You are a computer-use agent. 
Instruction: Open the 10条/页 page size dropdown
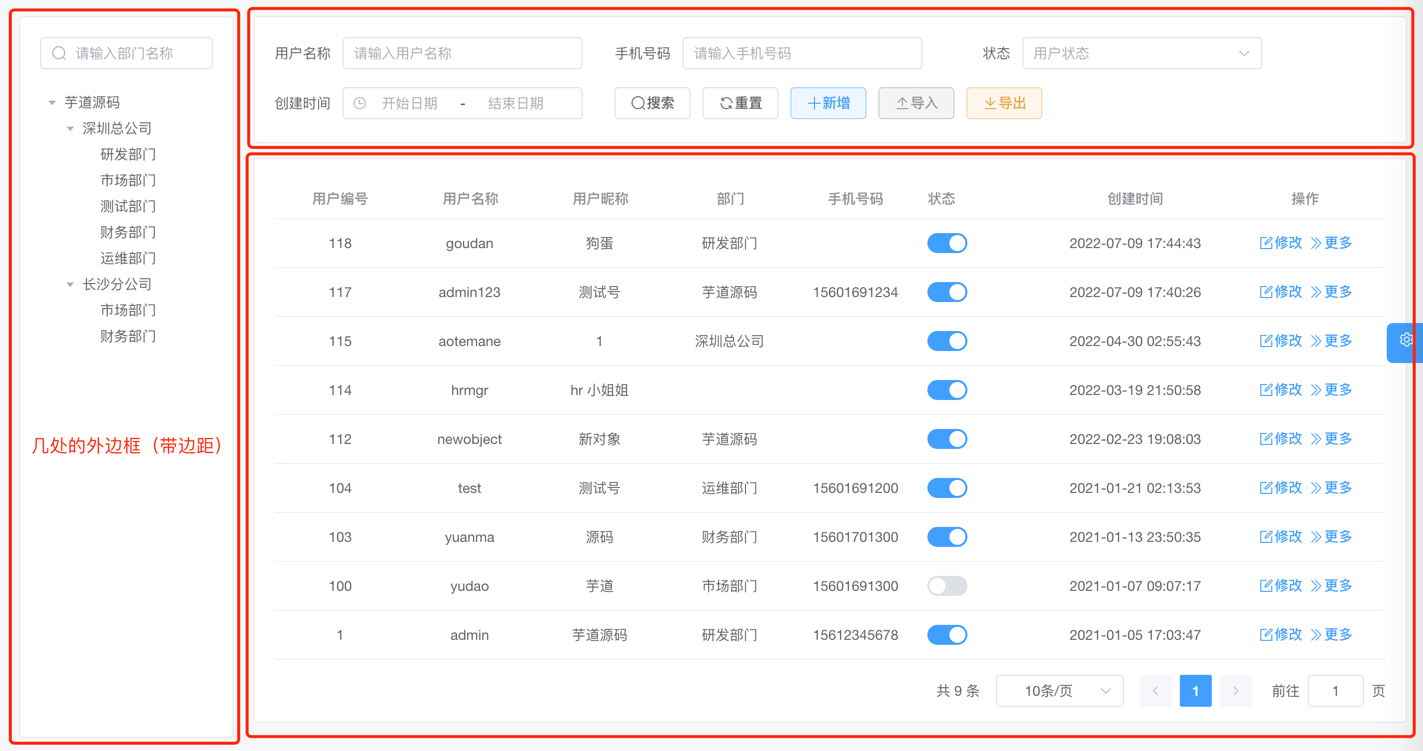click(1059, 690)
